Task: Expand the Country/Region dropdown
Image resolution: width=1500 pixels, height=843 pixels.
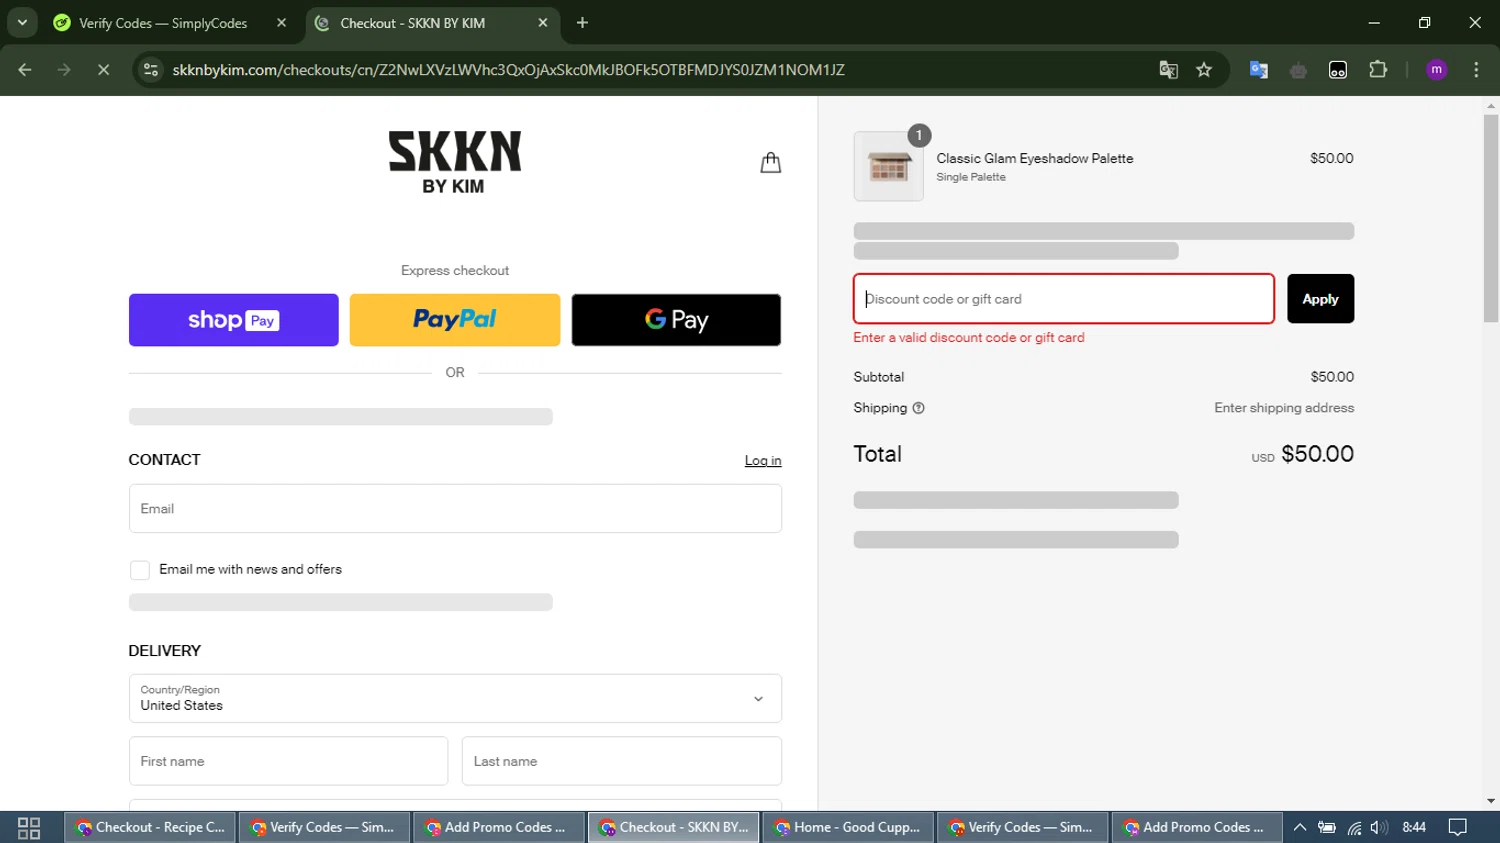Action: click(x=455, y=698)
